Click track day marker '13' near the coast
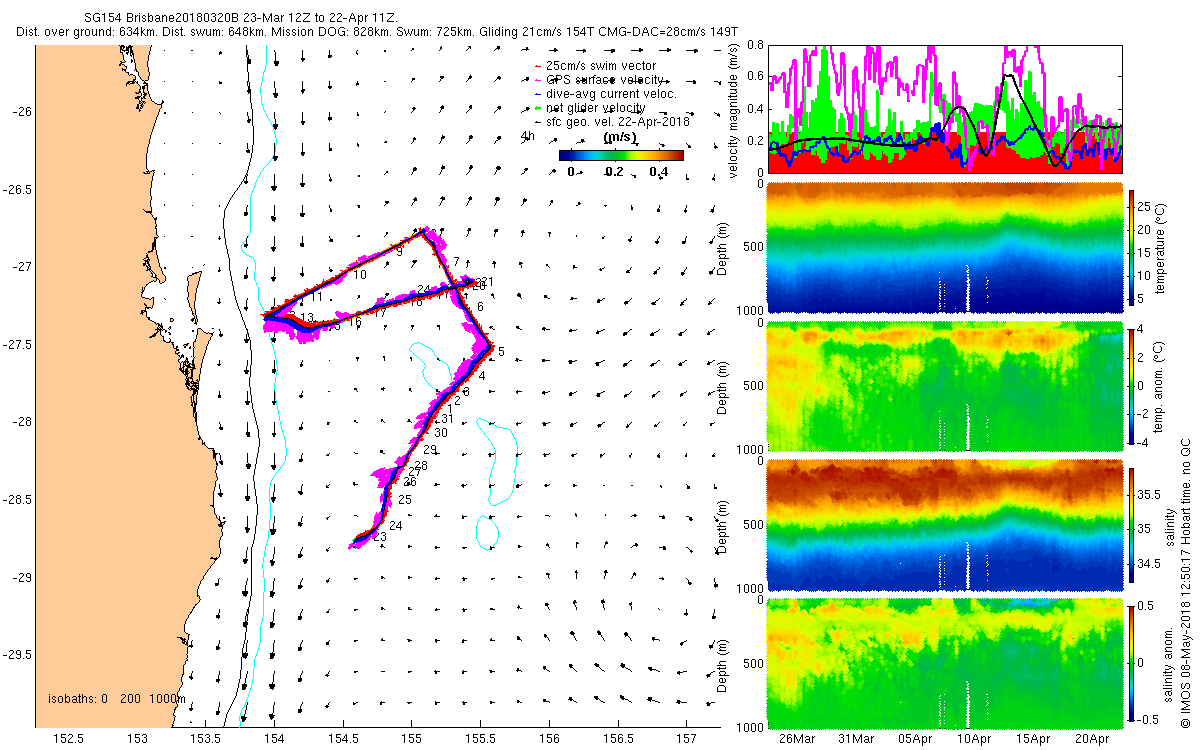 pyautogui.click(x=308, y=318)
